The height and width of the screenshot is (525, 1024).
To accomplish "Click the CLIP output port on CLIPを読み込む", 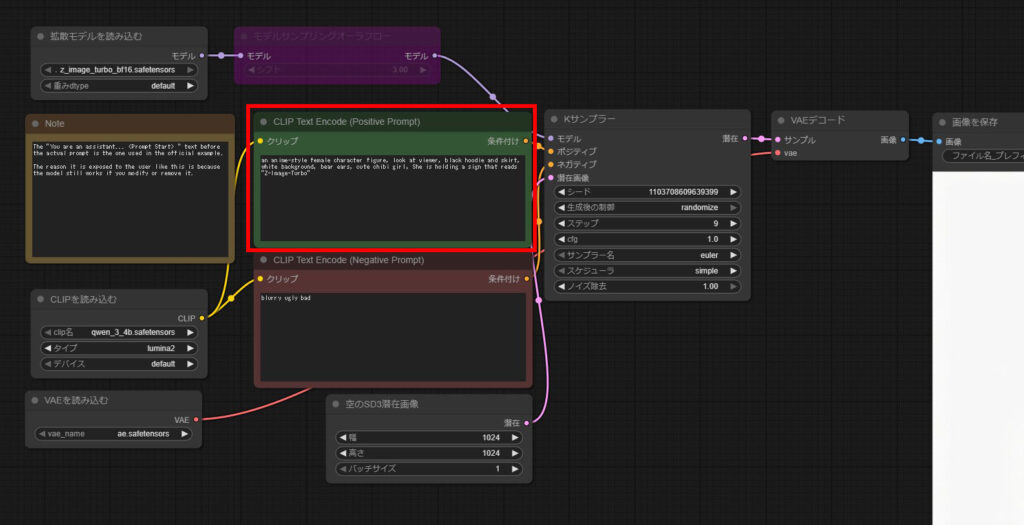I will pyautogui.click(x=202, y=318).
